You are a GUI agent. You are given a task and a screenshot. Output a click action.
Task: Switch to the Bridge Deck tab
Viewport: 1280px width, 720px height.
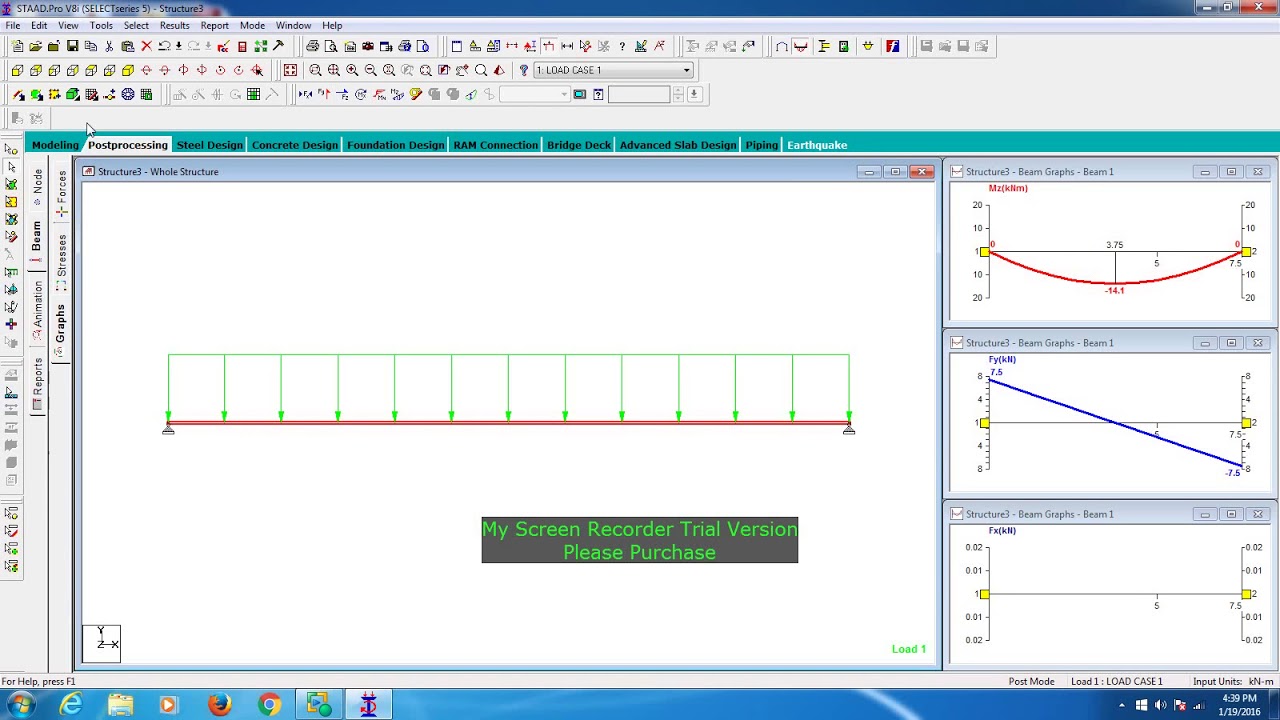[x=579, y=145]
